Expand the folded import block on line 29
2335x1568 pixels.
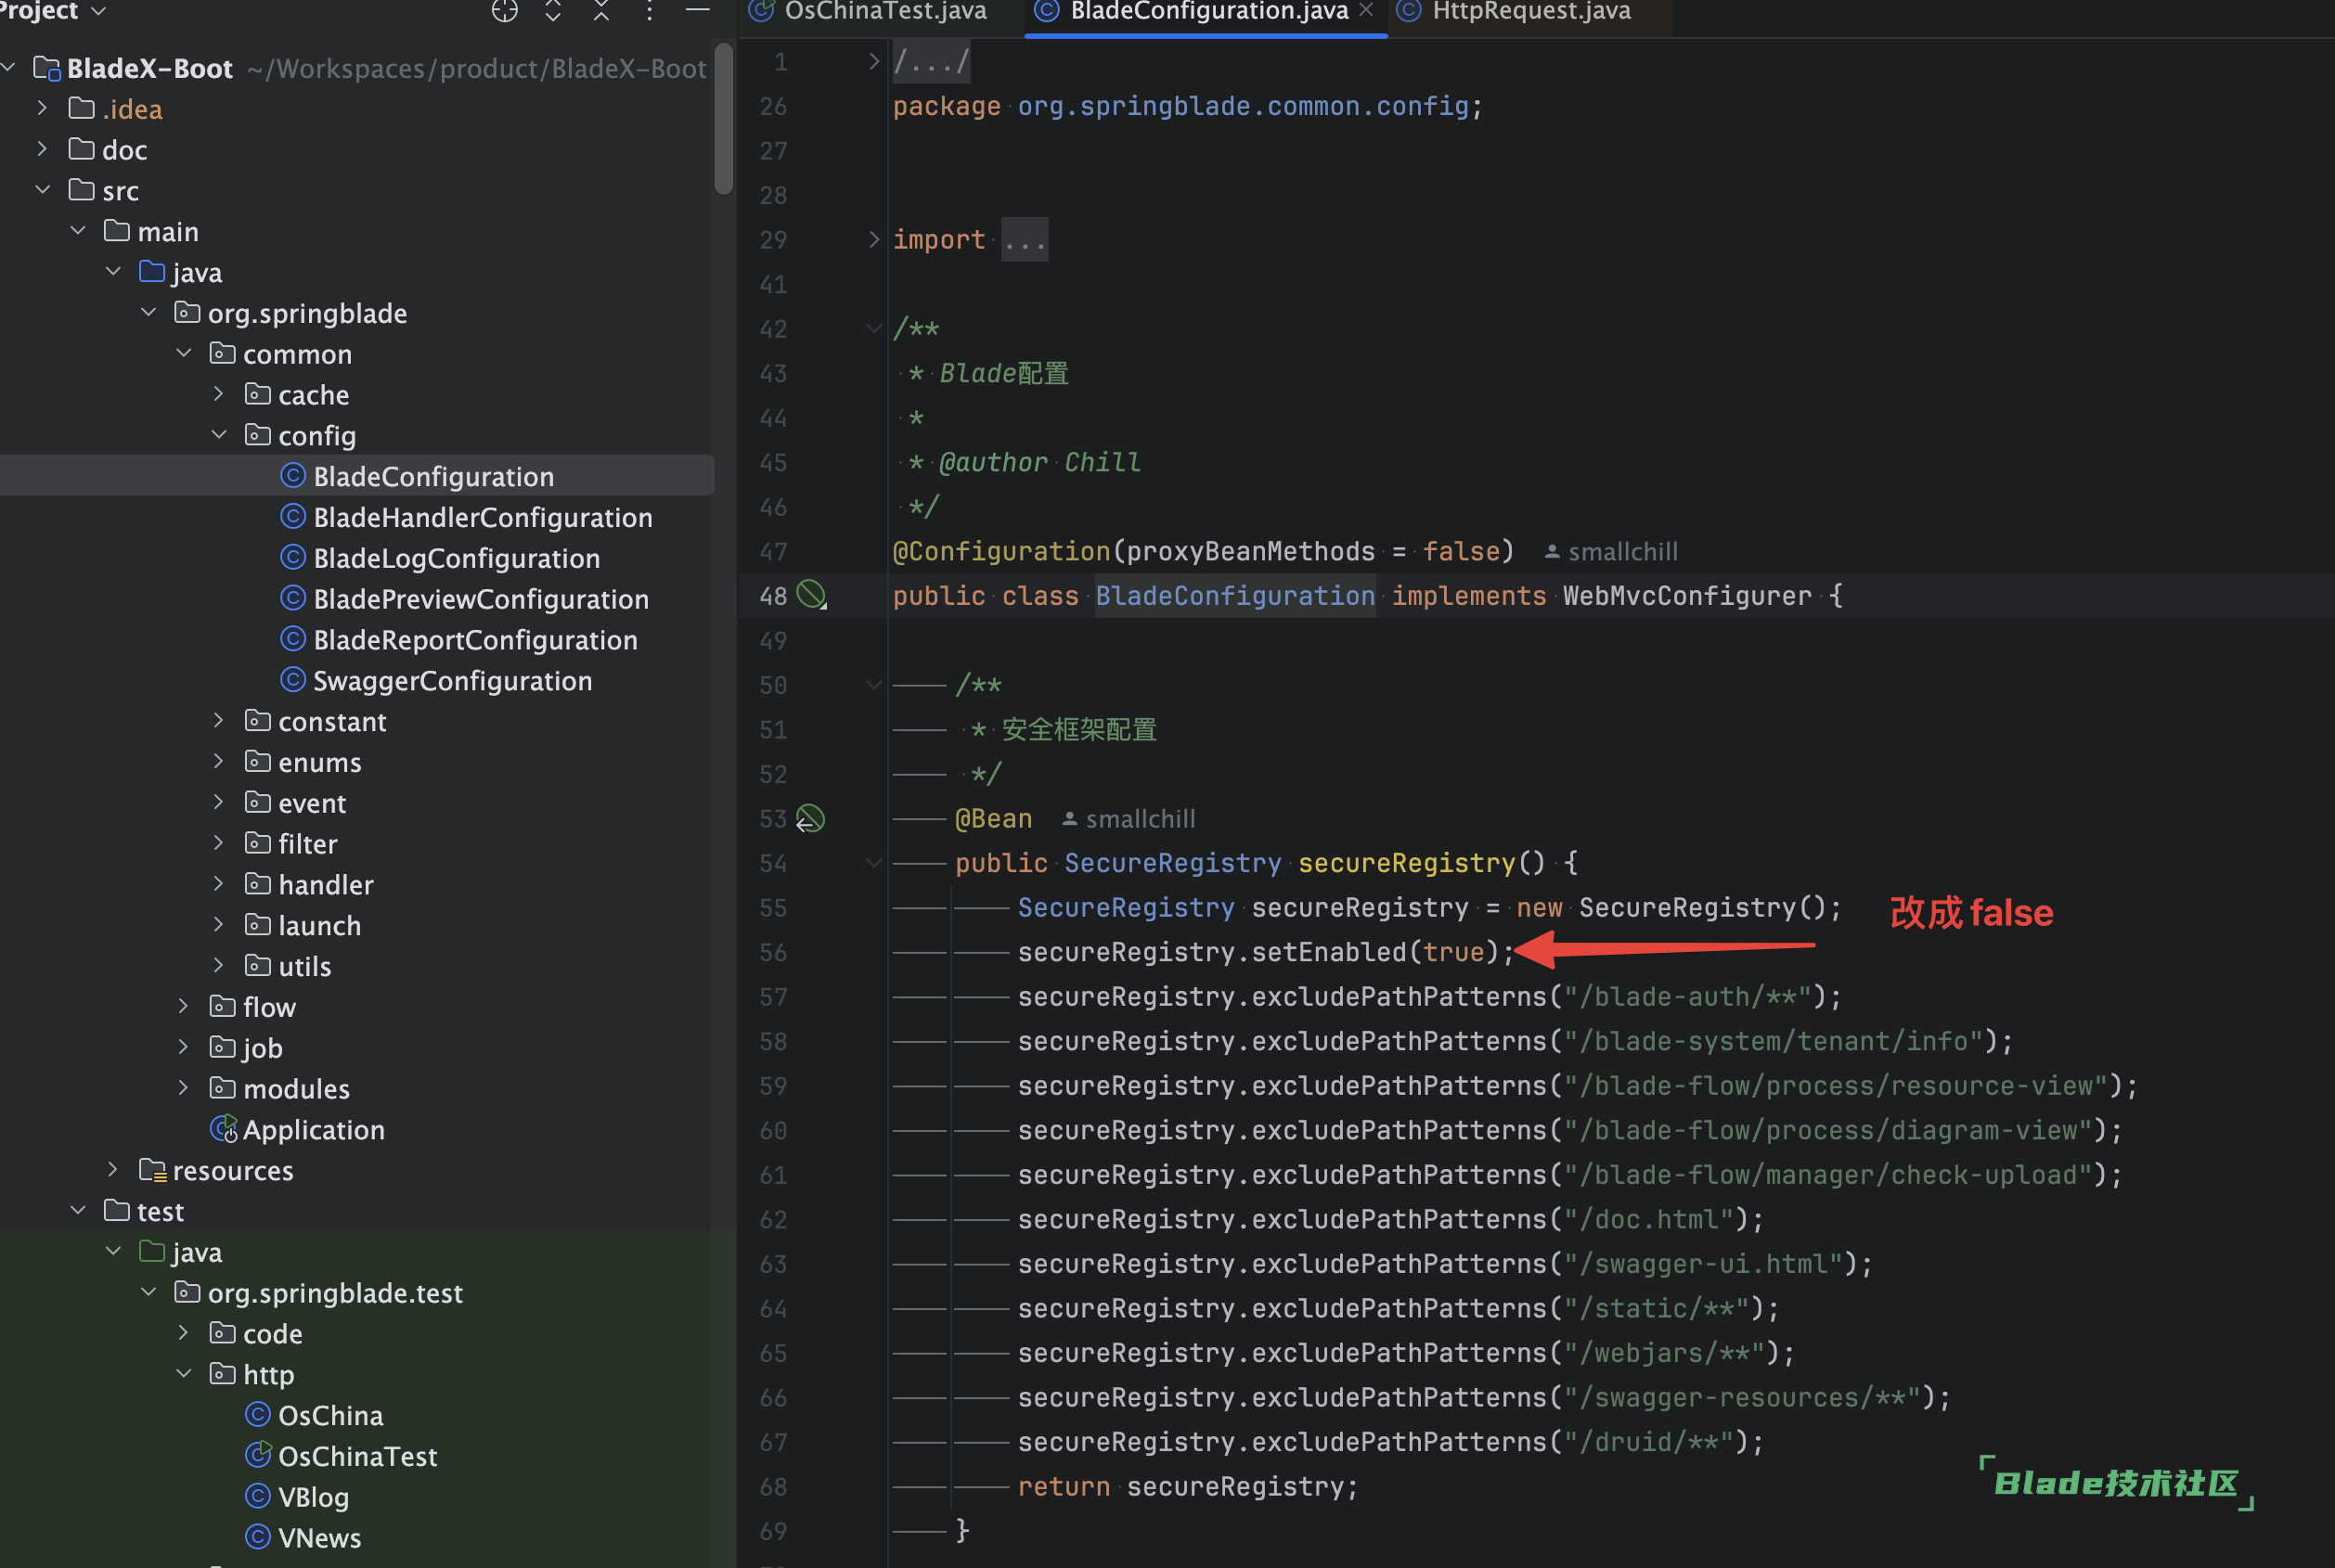(874, 240)
